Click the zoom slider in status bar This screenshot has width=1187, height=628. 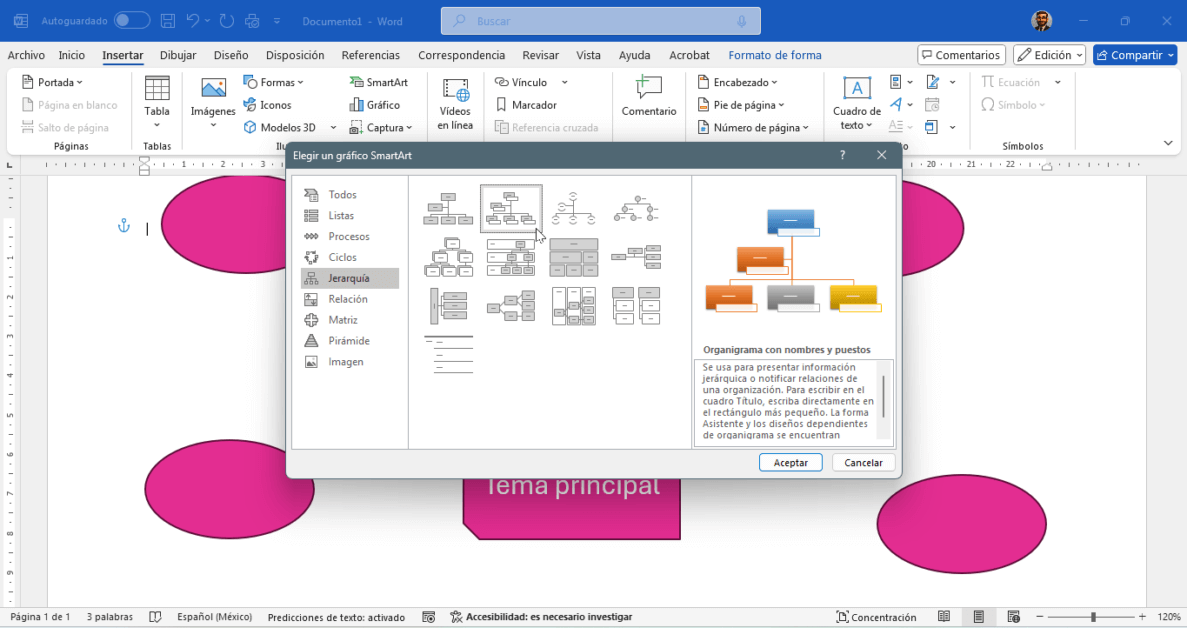tap(1093, 617)
